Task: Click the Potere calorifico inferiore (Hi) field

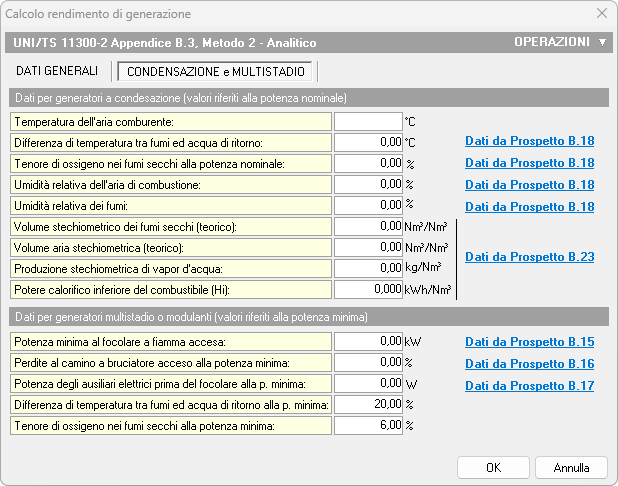Action: [368, 289]
